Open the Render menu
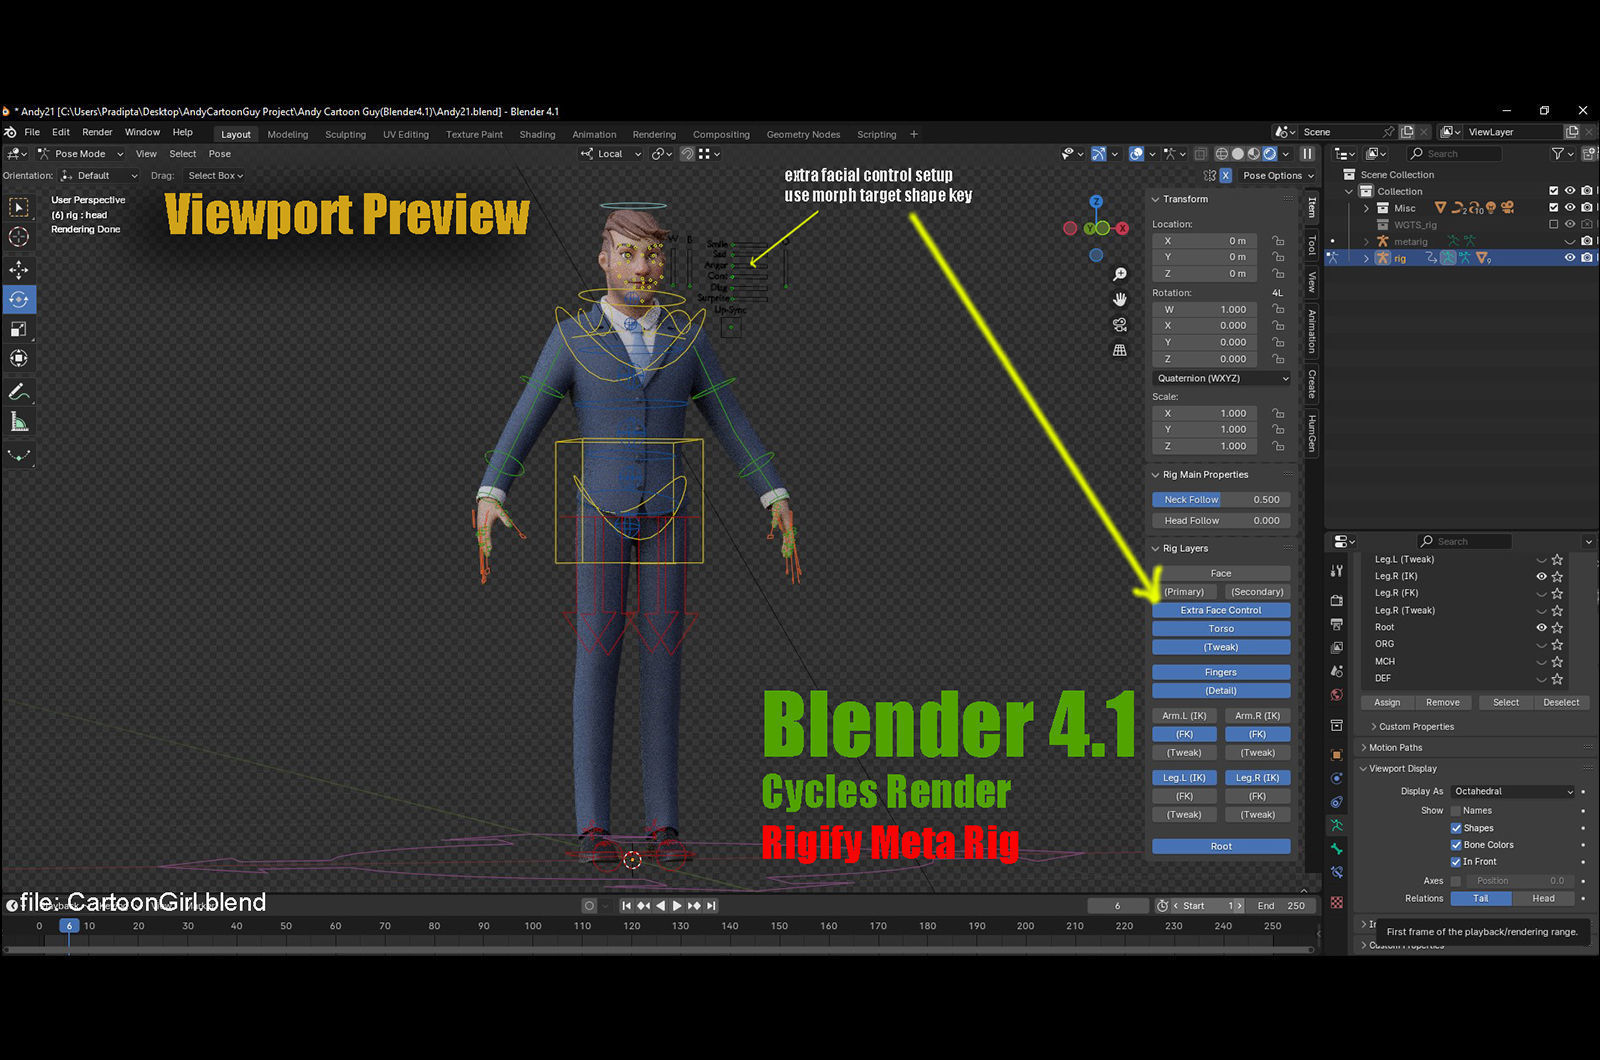Screen dimensions: 1600x1060 [x=97, y=132]
